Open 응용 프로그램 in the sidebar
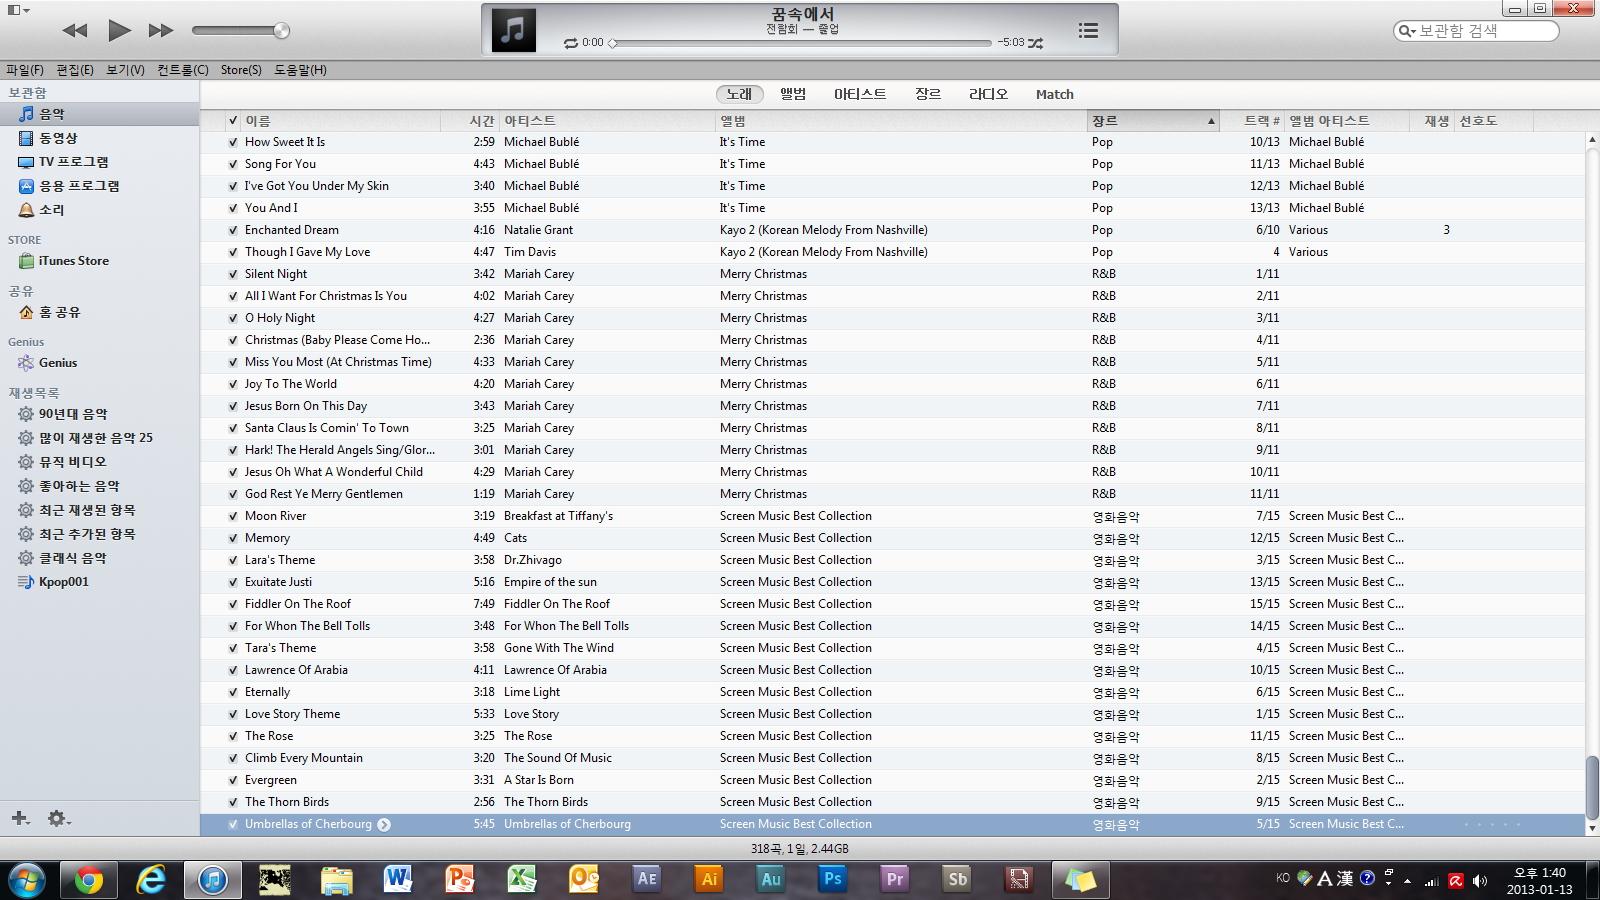This screenshot has width=1600, height=900. pyautogui.click(x=100, y=186)
